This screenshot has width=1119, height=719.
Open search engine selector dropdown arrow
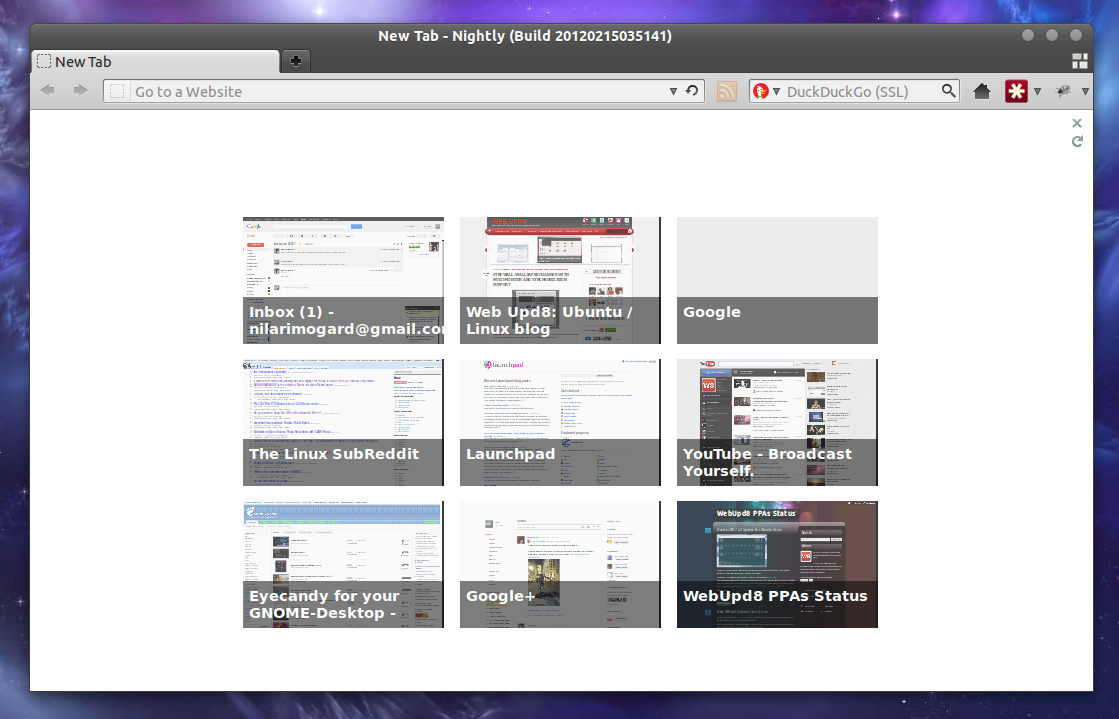(776, 91)
